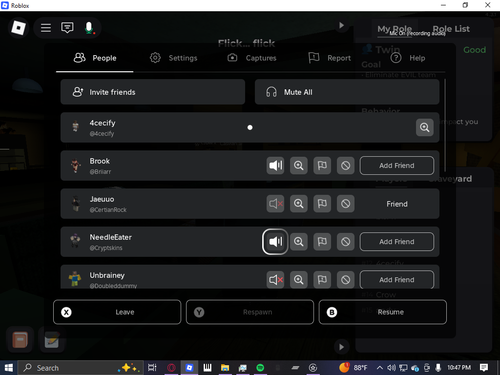Block Jaeuuo using the block icon
The image size is (500, 375).
[x=345, y=203]
